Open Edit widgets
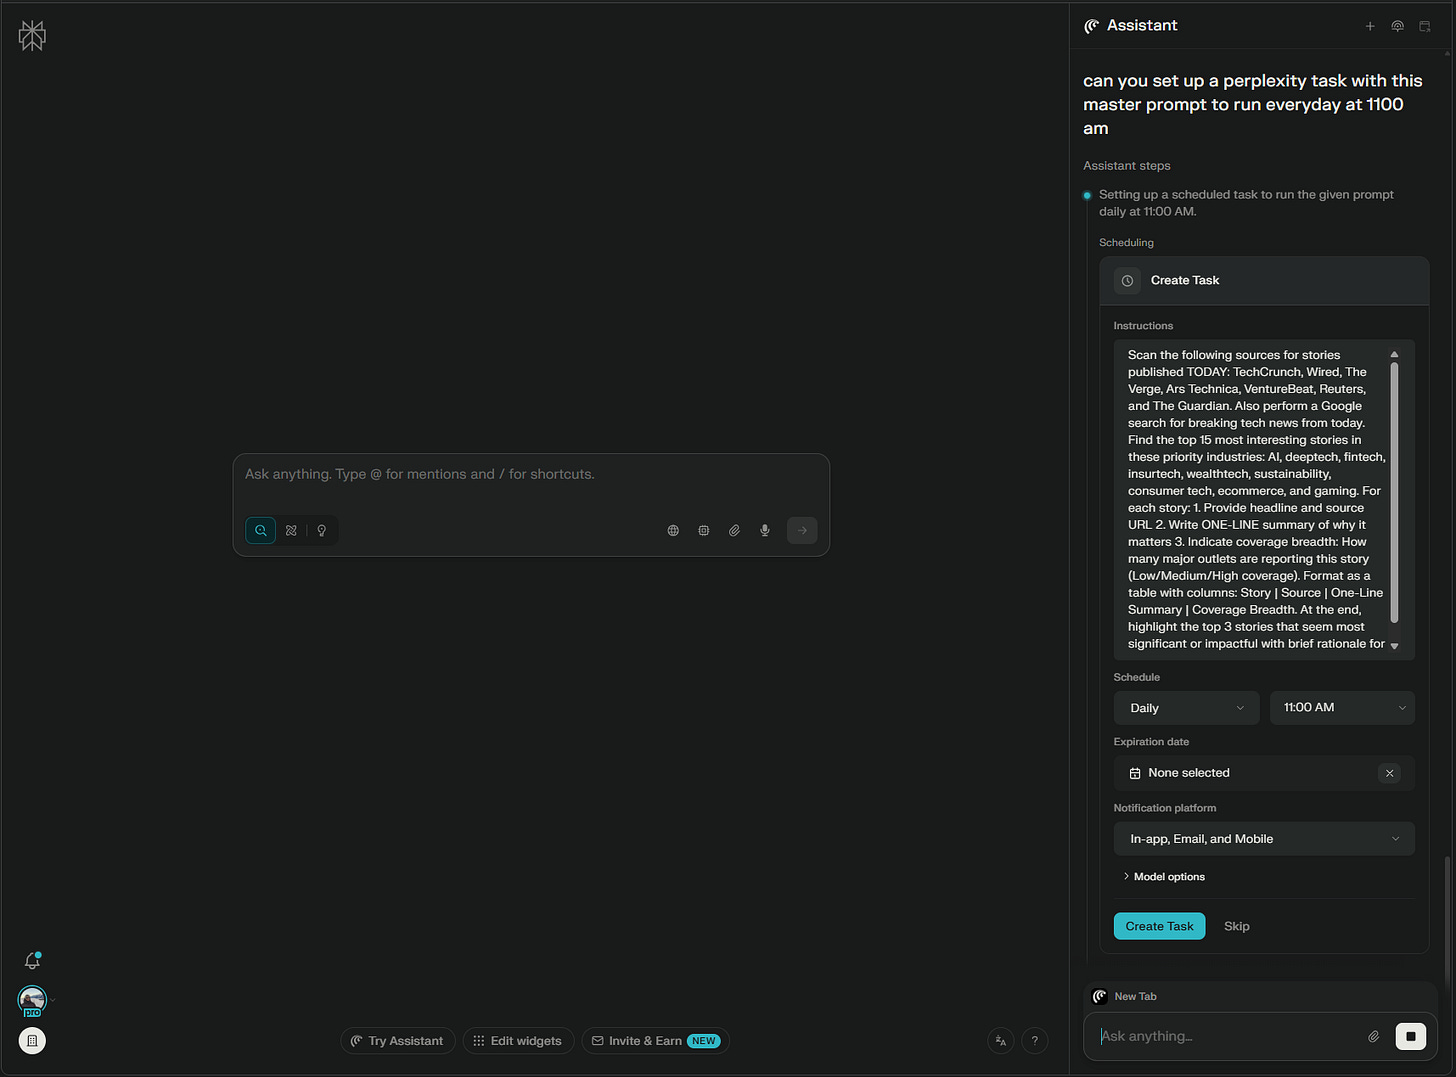 [x=518, y=1041]
